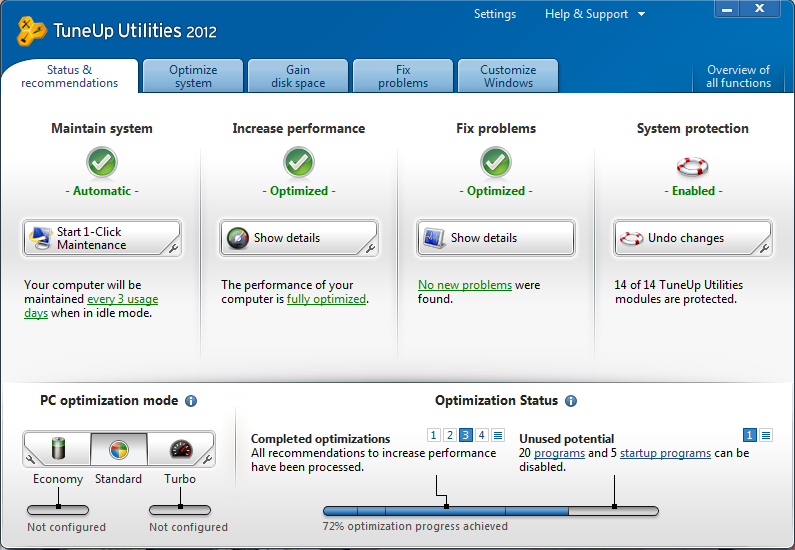Click the wrench on Undo changes button

coord(764,248)
